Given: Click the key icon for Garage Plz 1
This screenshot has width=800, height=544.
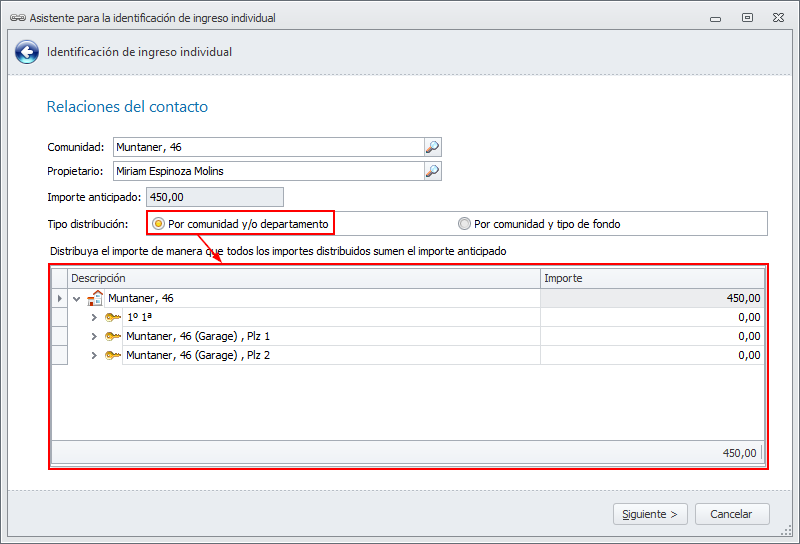Looking at the screenshot, I should pos(113,336).
